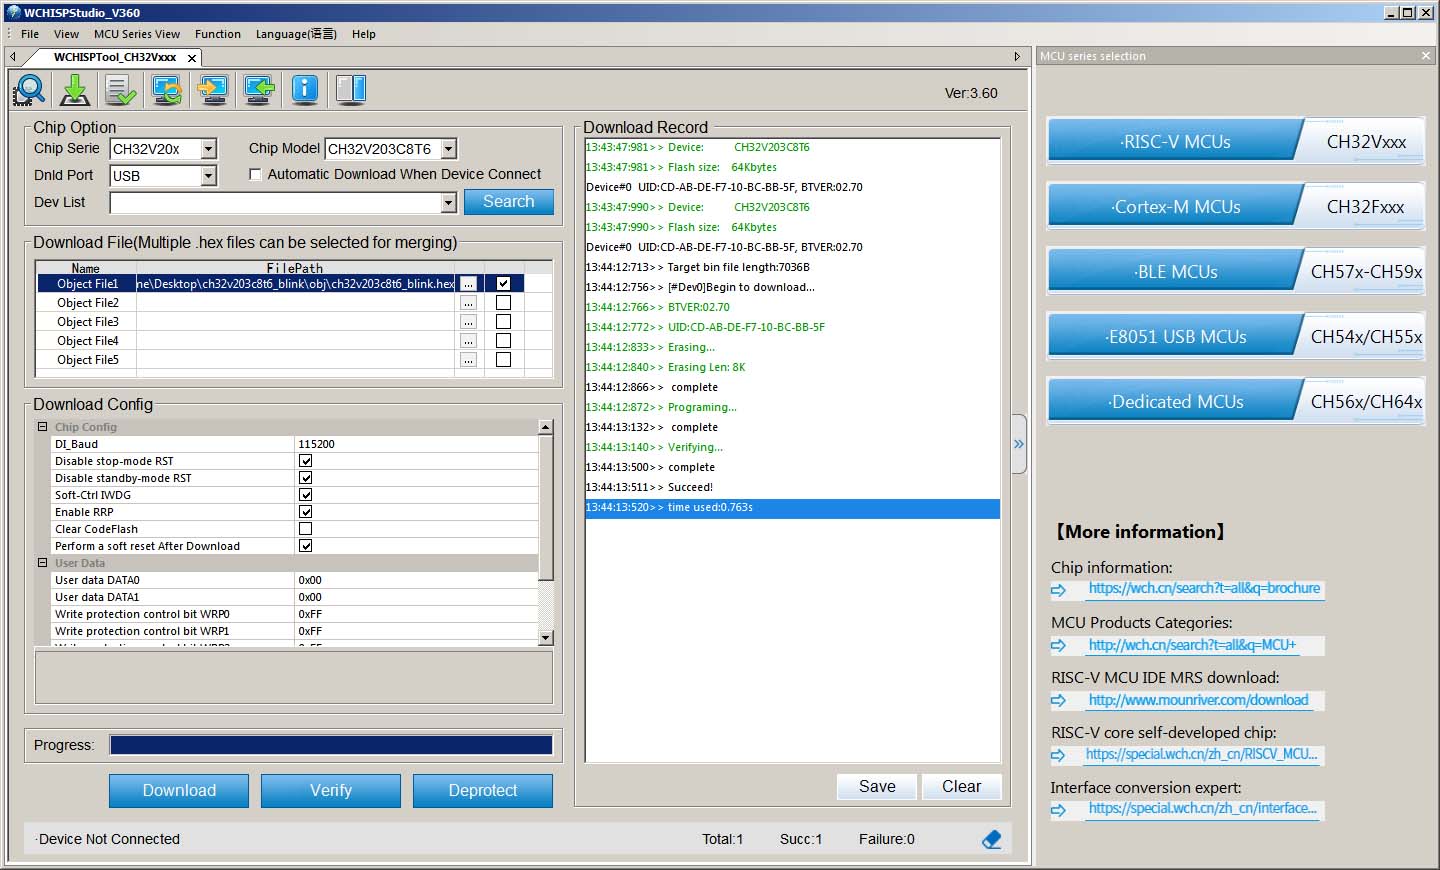The width and height of the screenshot is (1440, 870).
Task: Click the magnifier search device toolbar icon
Action: pyautogui.click(x=29, y=90)
